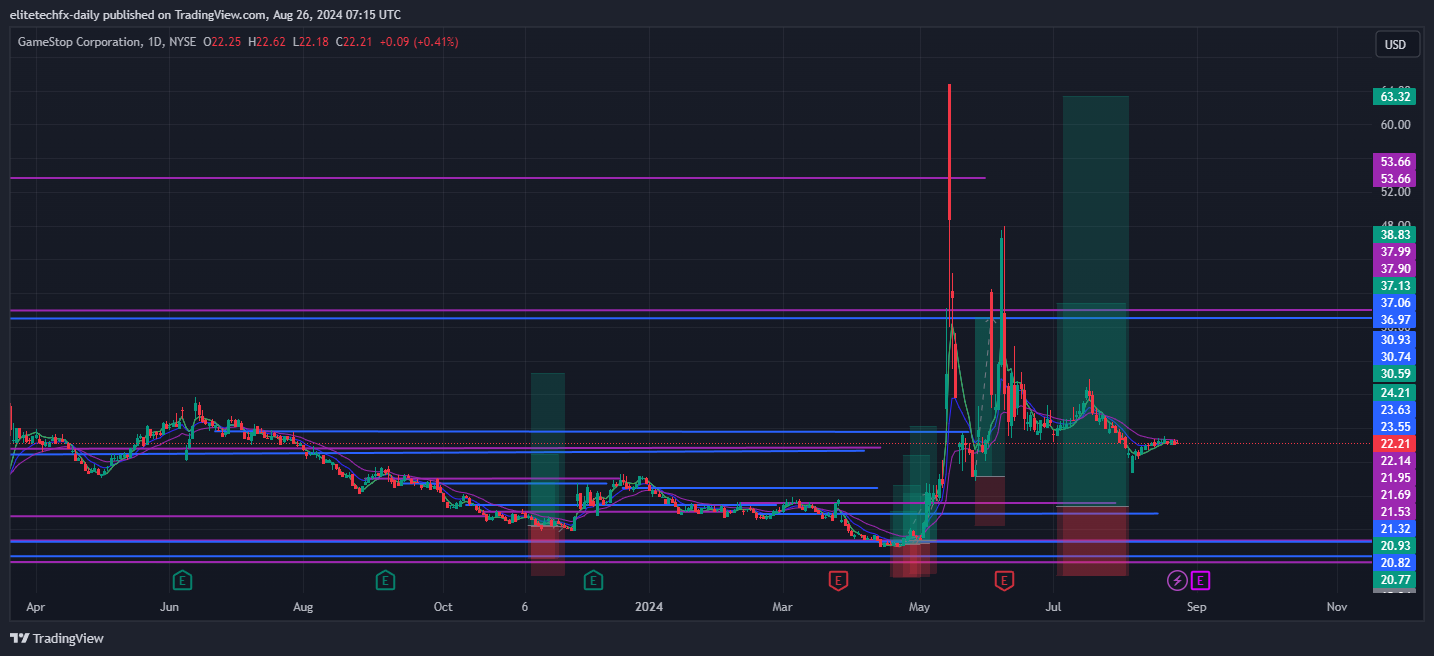Select the 36.97 blue price label
Screen dimensions: 1434x656
pyautogui.click(x=1394, y=320)
